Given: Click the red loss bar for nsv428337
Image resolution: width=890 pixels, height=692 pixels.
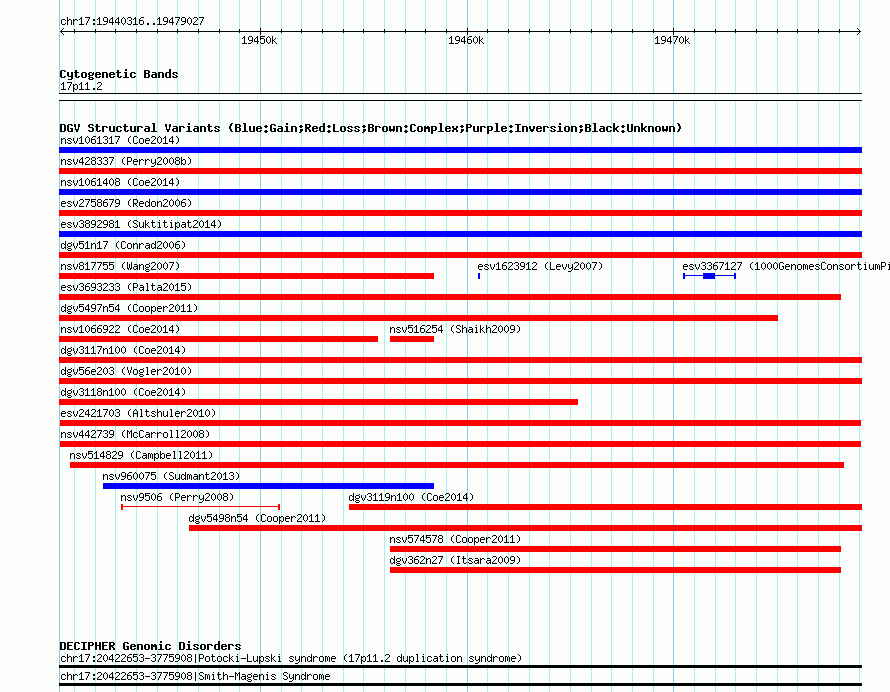Looking at the screenshot, I should pyautogui.click(x=460, y=171).
